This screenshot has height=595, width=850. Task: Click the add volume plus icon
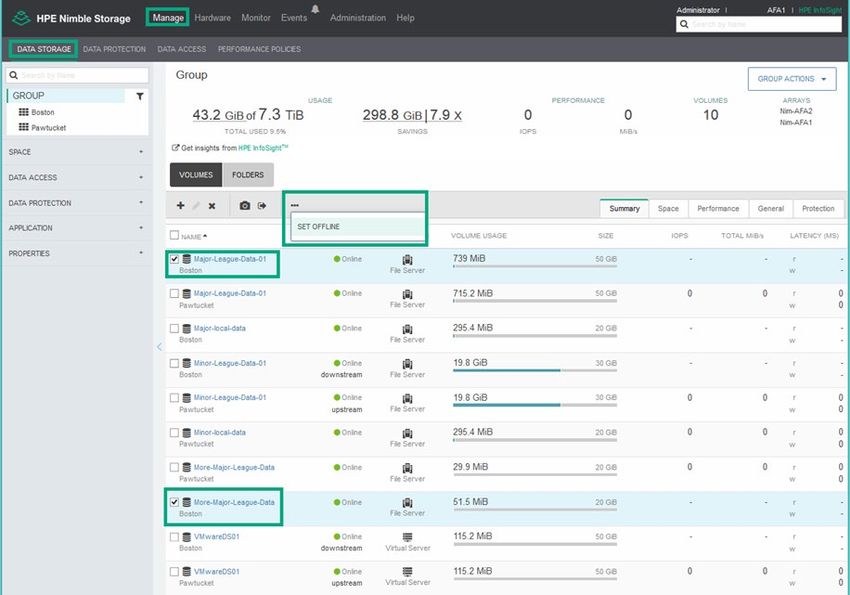point(181,205)
